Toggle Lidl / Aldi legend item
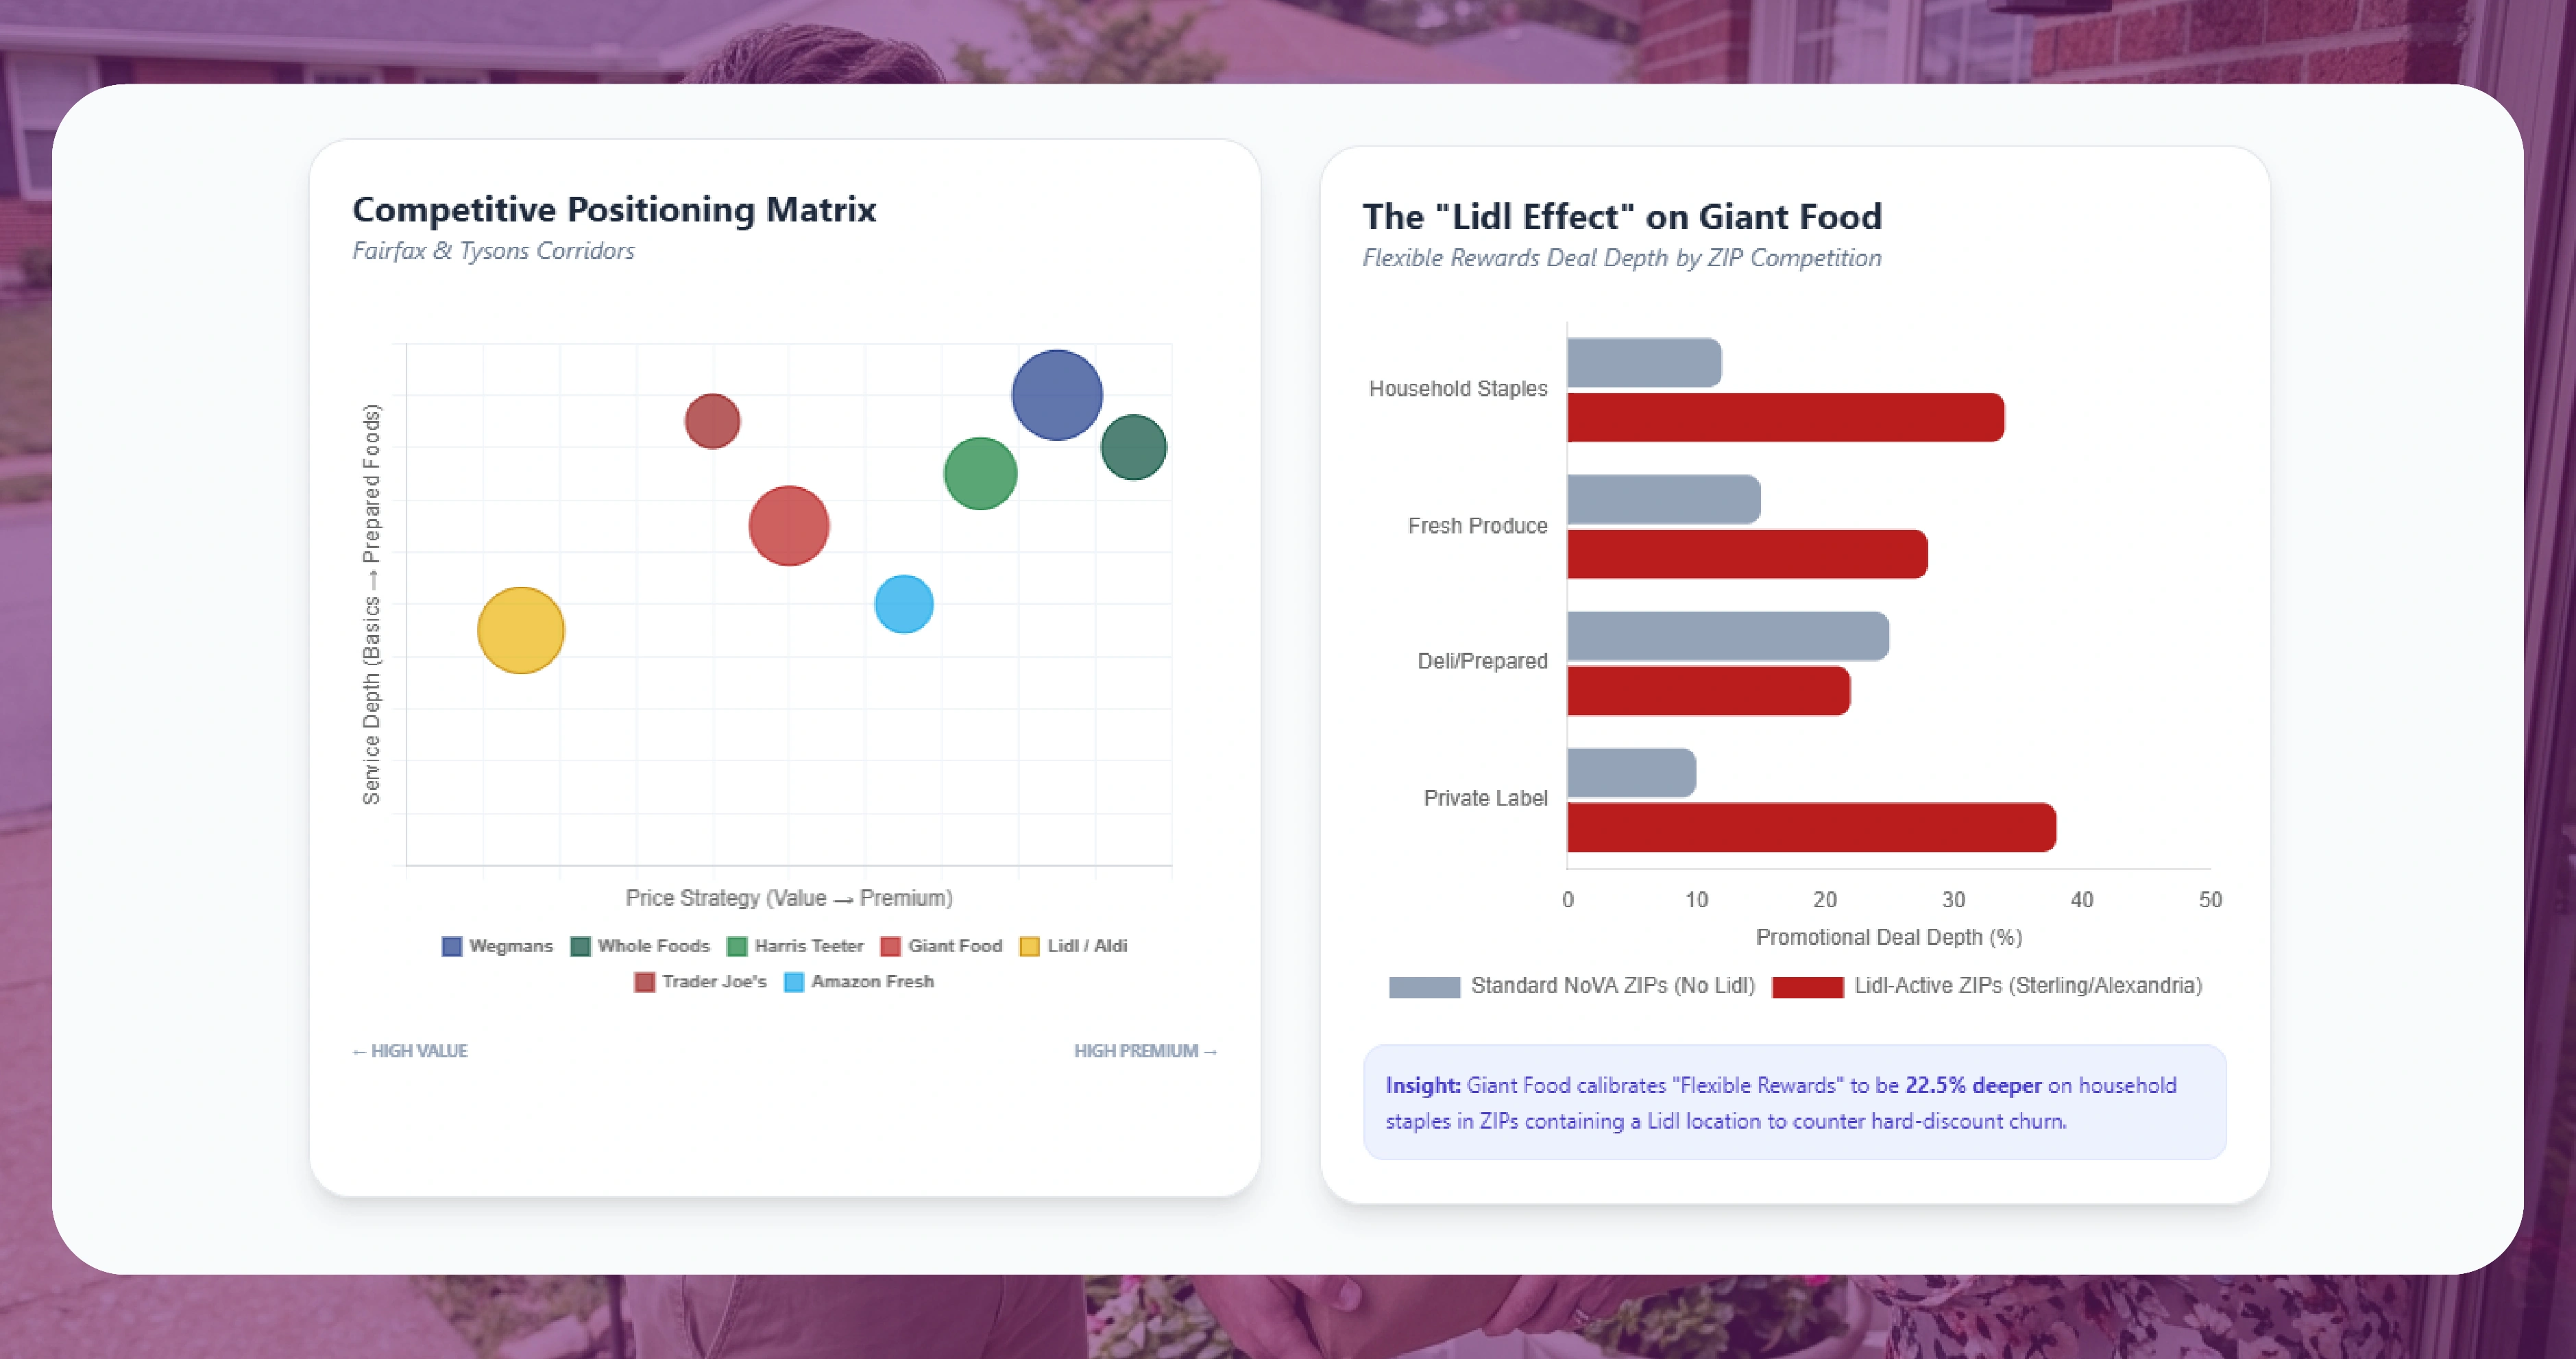This screenshot has width=2576, height=1359. pyautogui.click(x=1029, y=946)
